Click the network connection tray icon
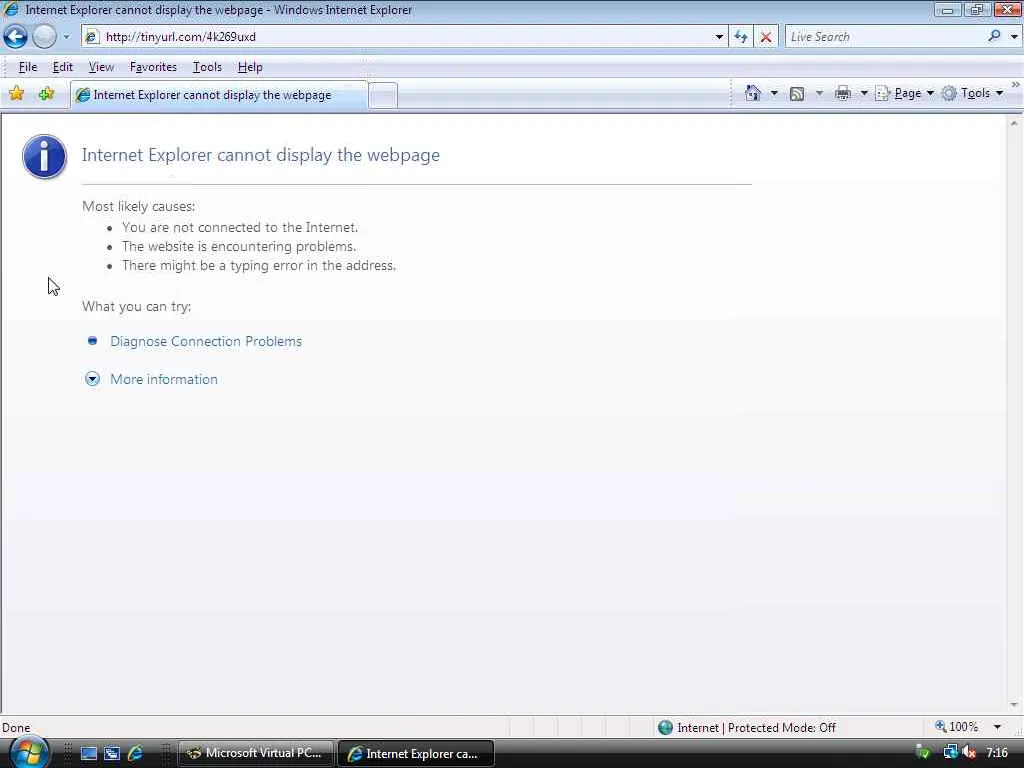 [x=950, y=753]
